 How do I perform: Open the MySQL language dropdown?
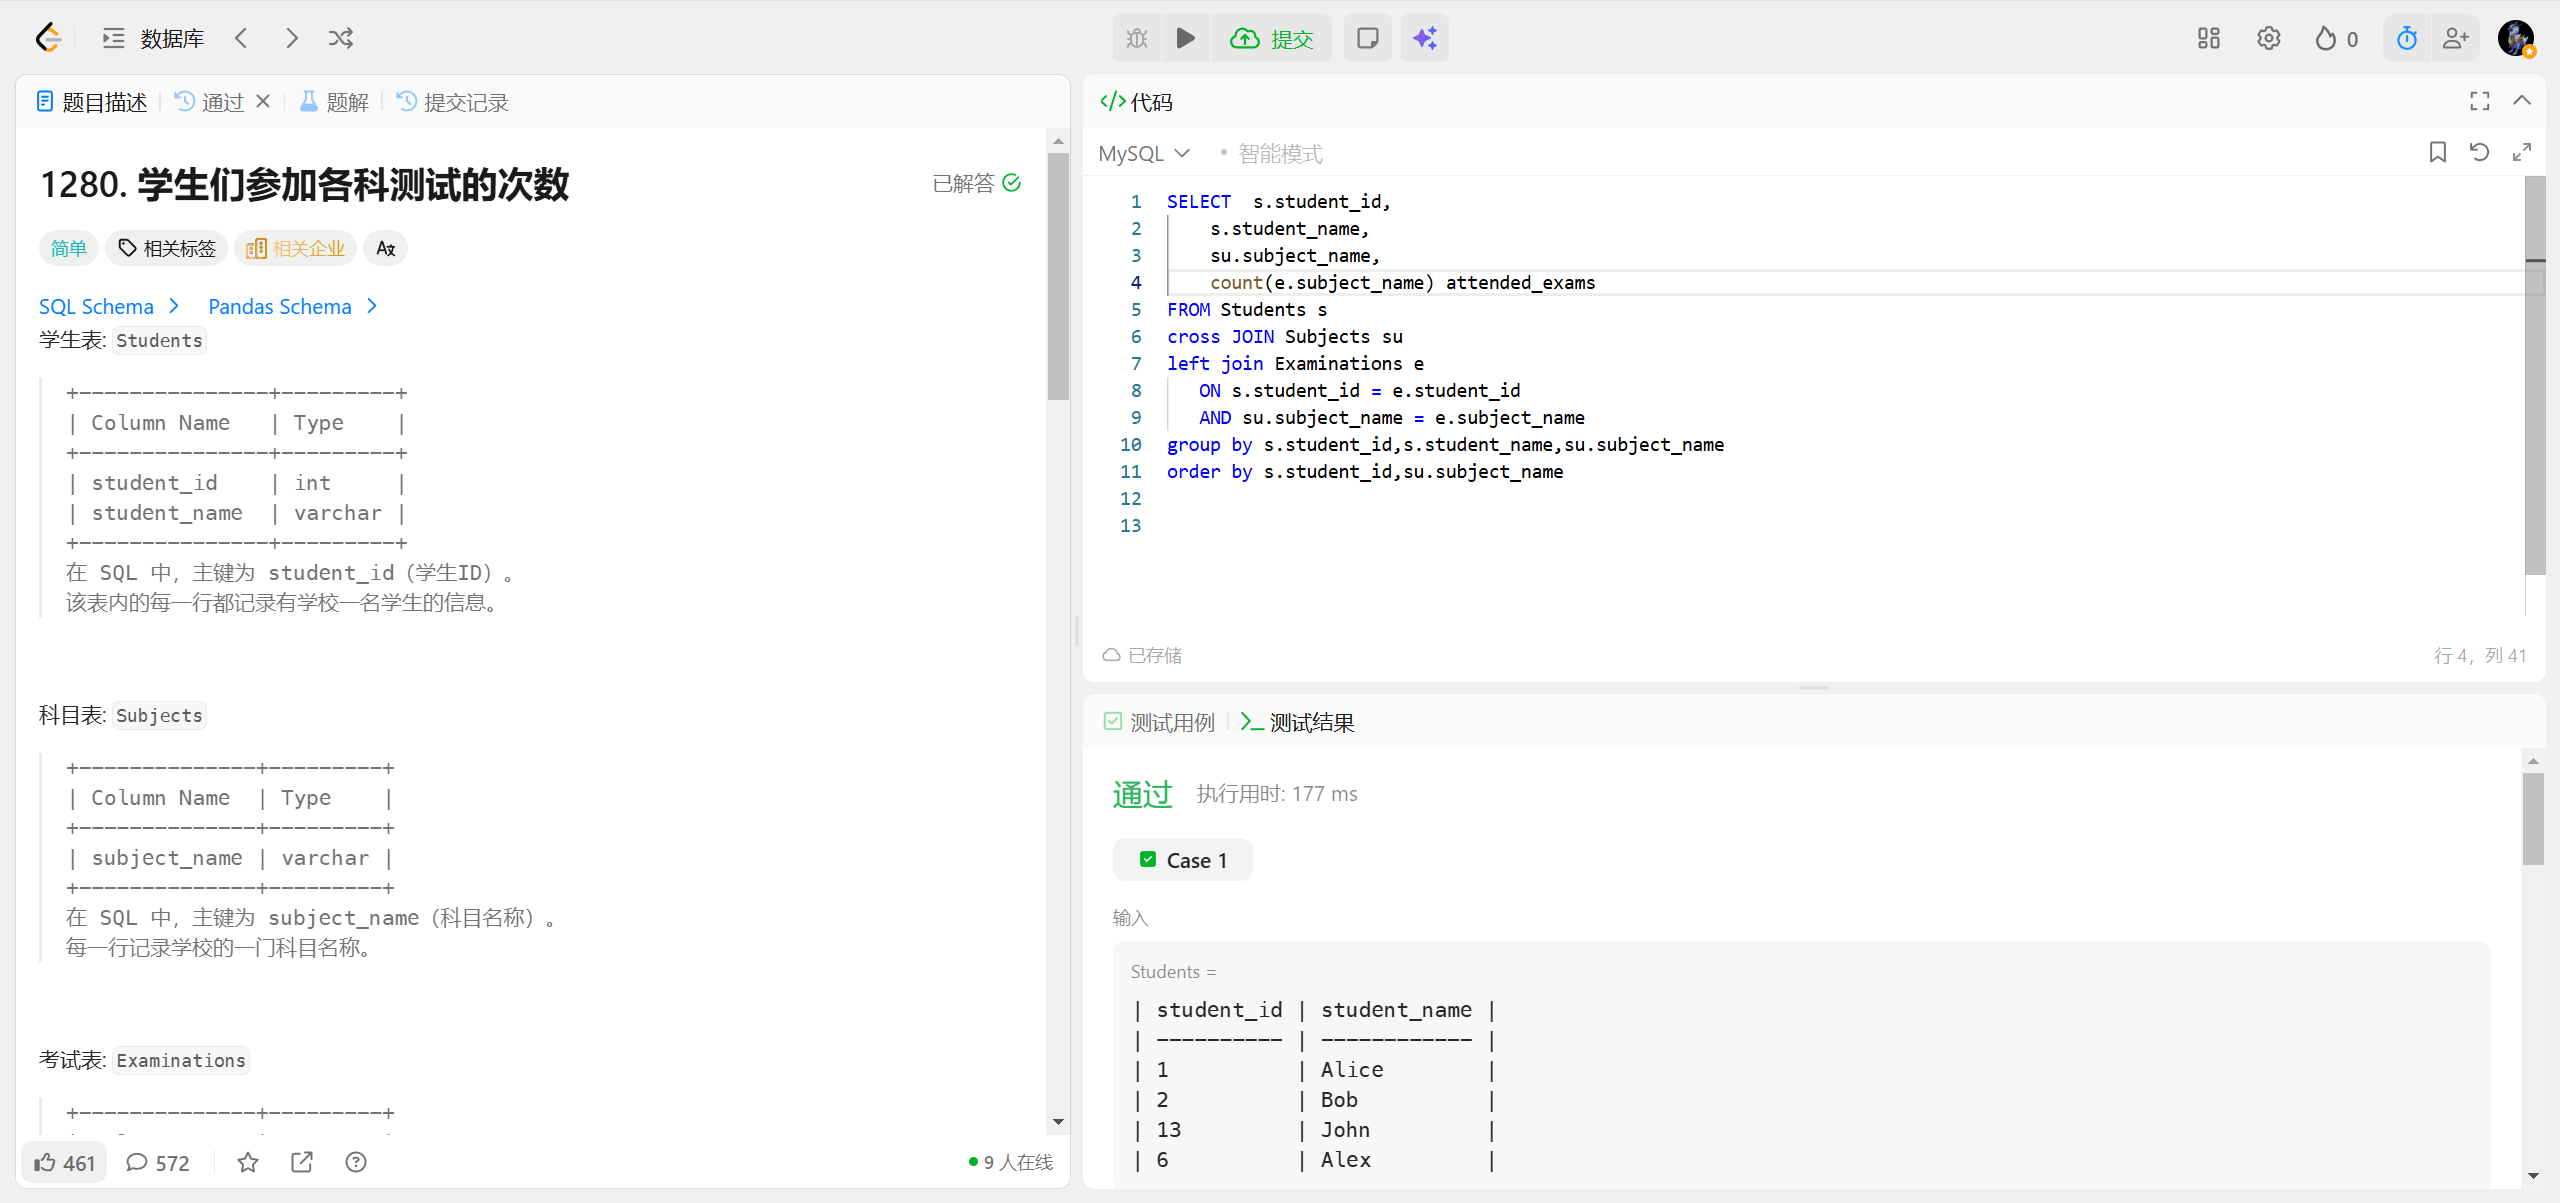1144,153
